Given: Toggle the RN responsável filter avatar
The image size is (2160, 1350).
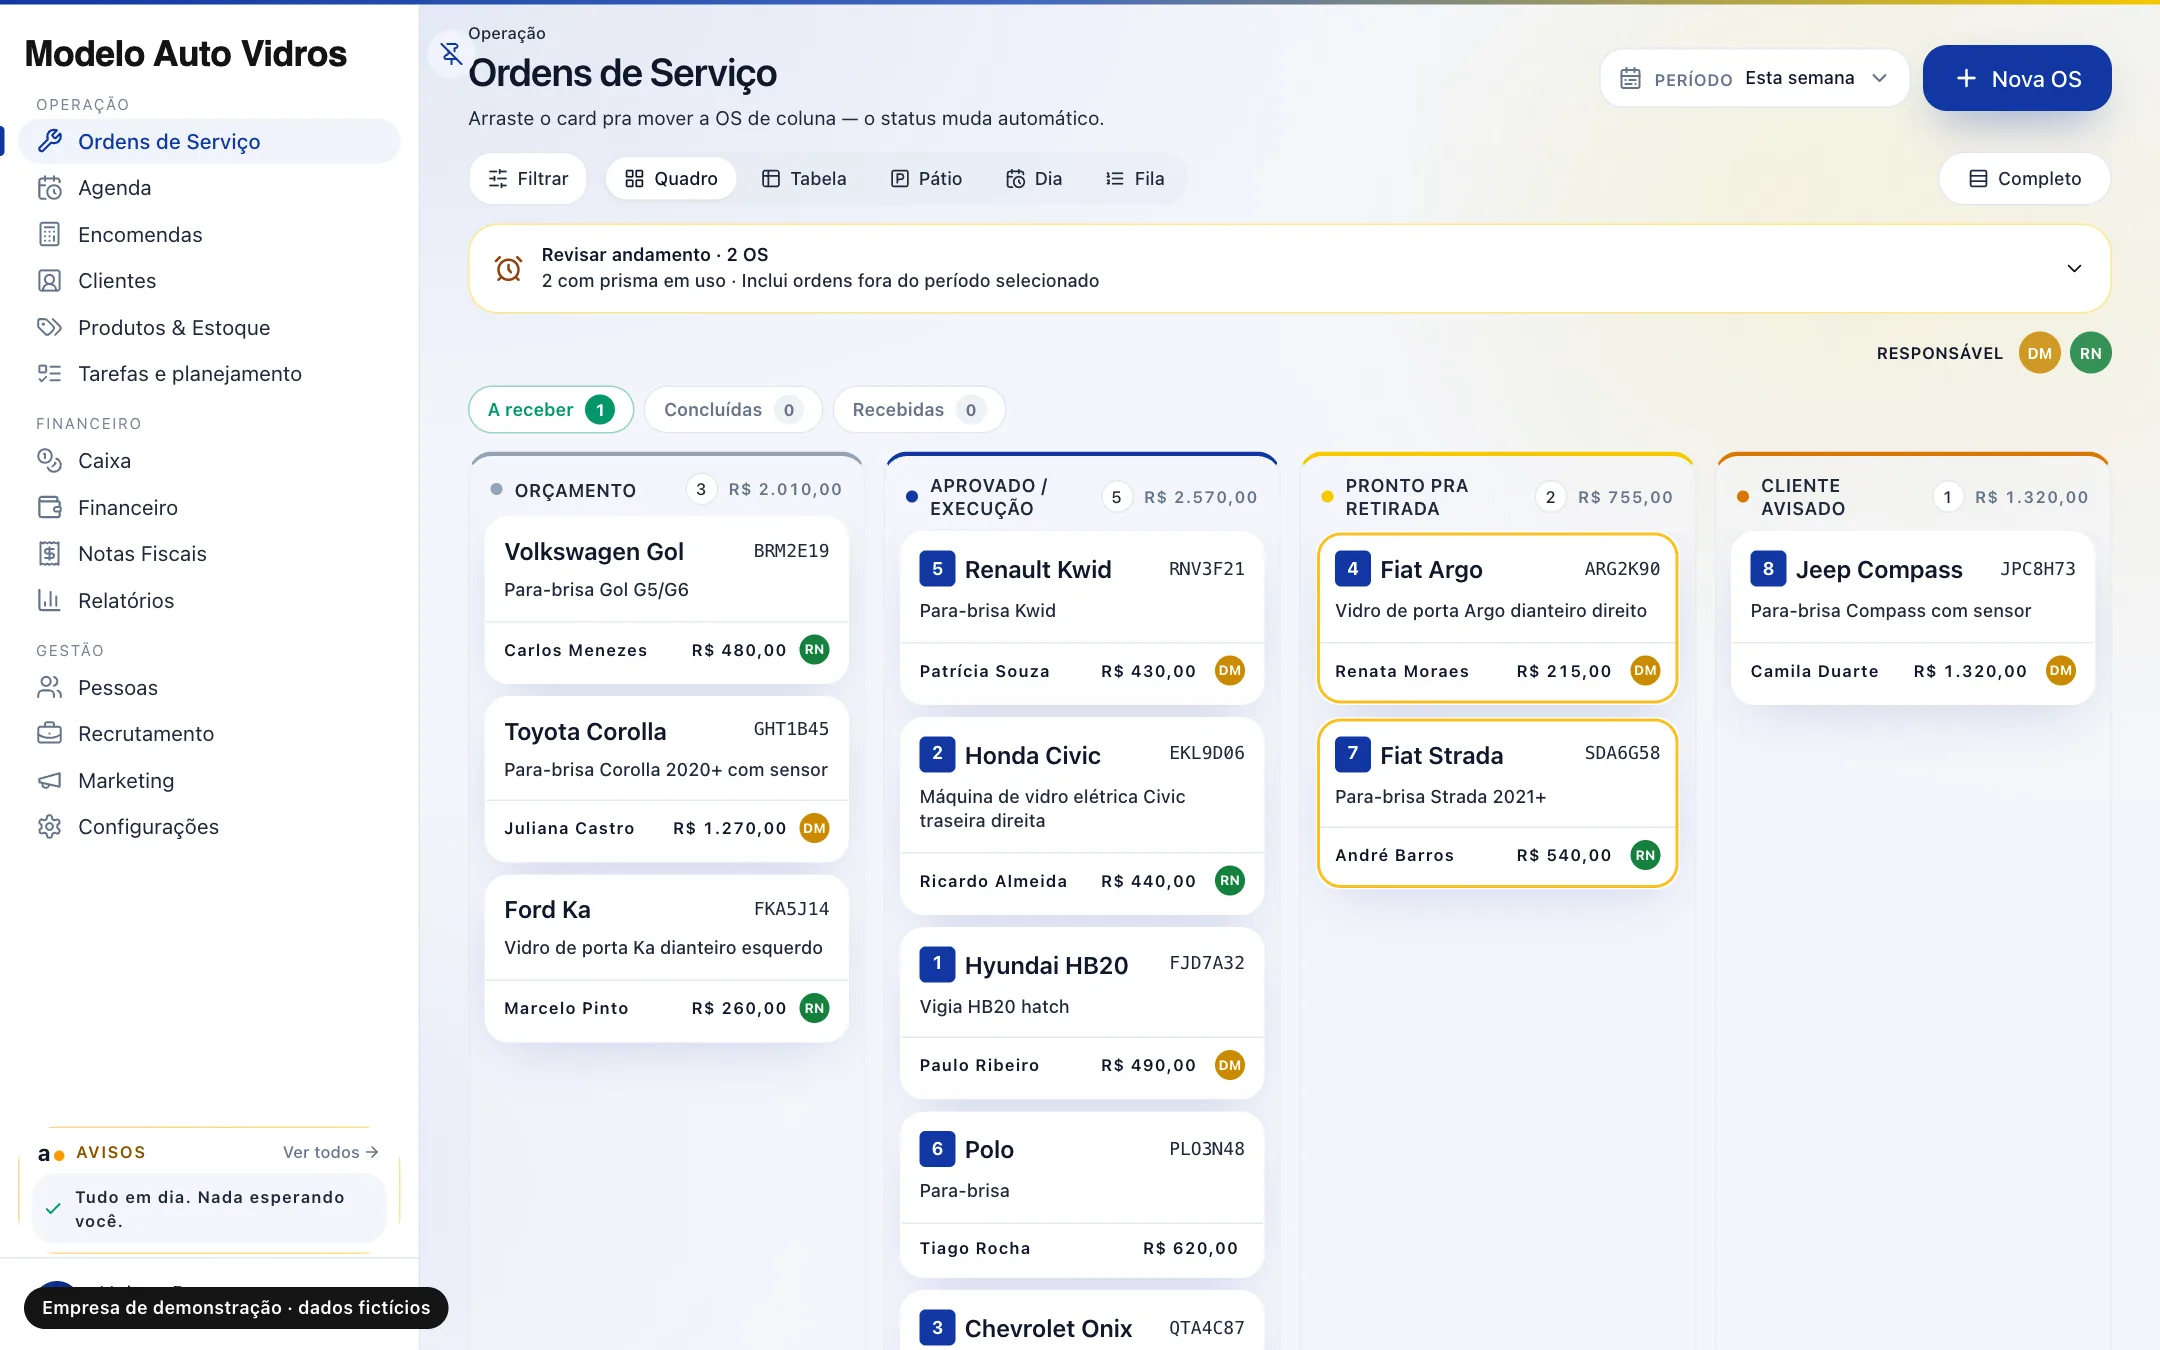Looking at the screenshot, I should (x=2090, y=353).
